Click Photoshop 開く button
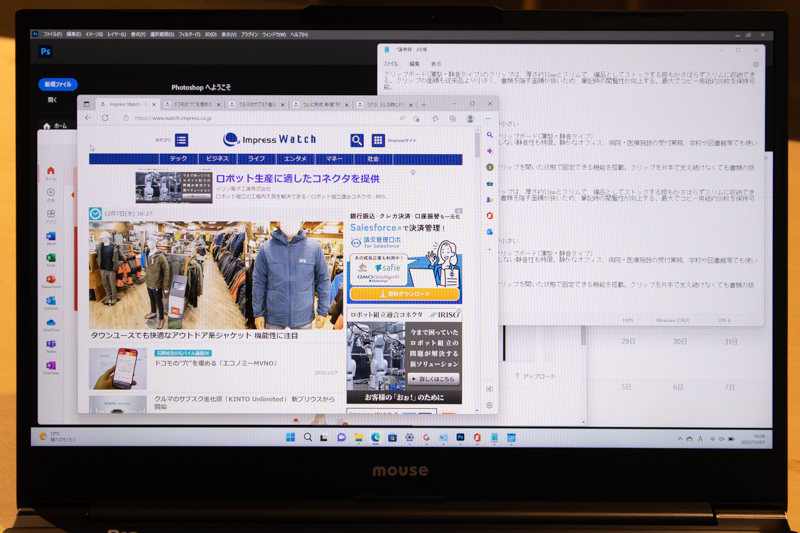 coord(53,100)
